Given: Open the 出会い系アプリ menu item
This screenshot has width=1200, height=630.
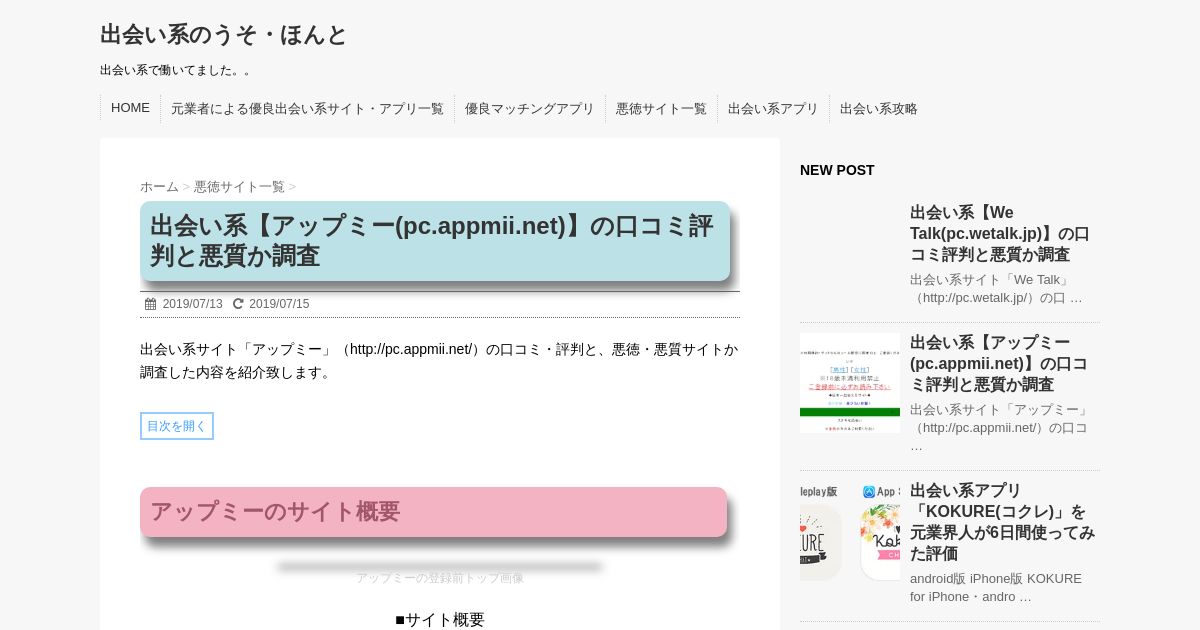Looking at the screenshot, I should click(x=773, y=108).
